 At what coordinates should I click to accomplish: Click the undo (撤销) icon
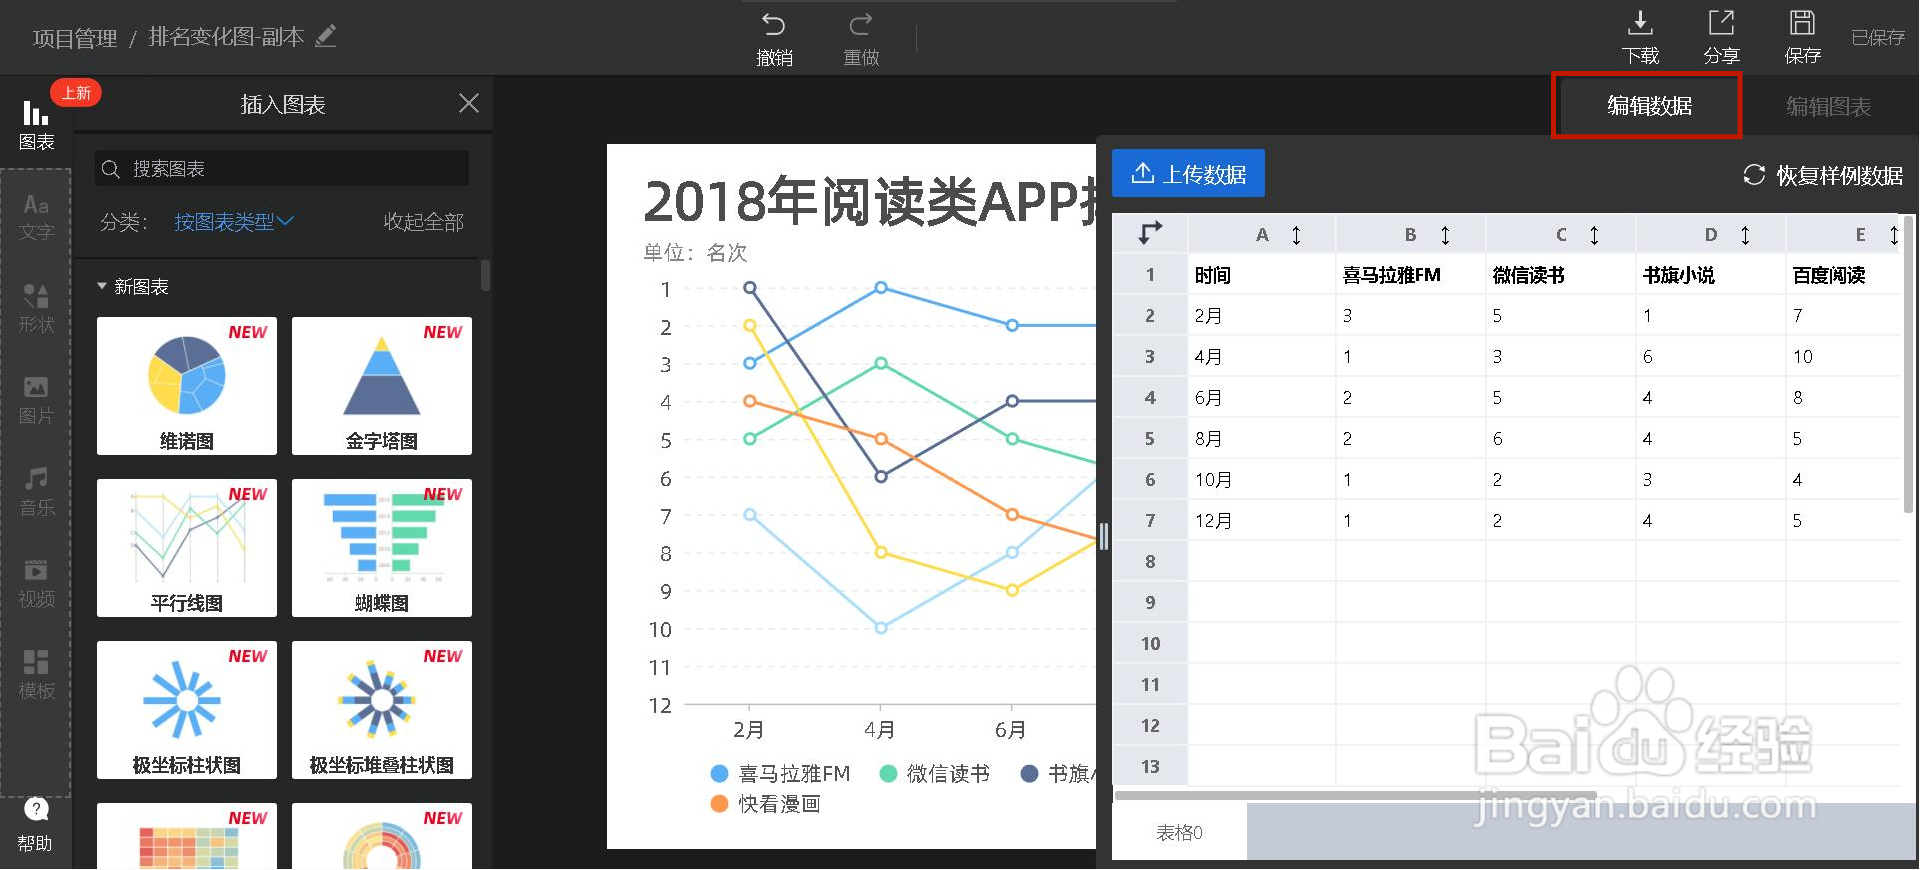tap(774, 24)
